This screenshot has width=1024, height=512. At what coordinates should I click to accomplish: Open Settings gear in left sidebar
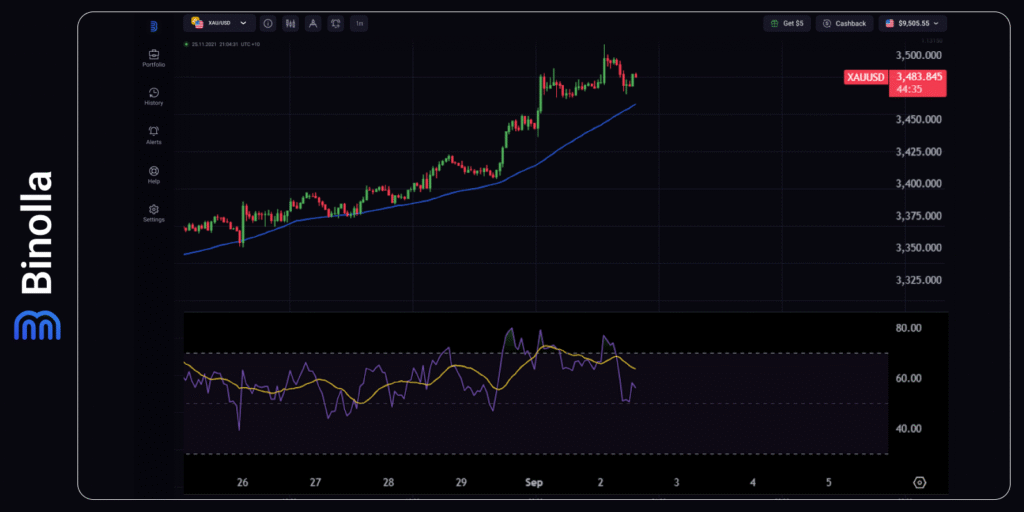154,212
